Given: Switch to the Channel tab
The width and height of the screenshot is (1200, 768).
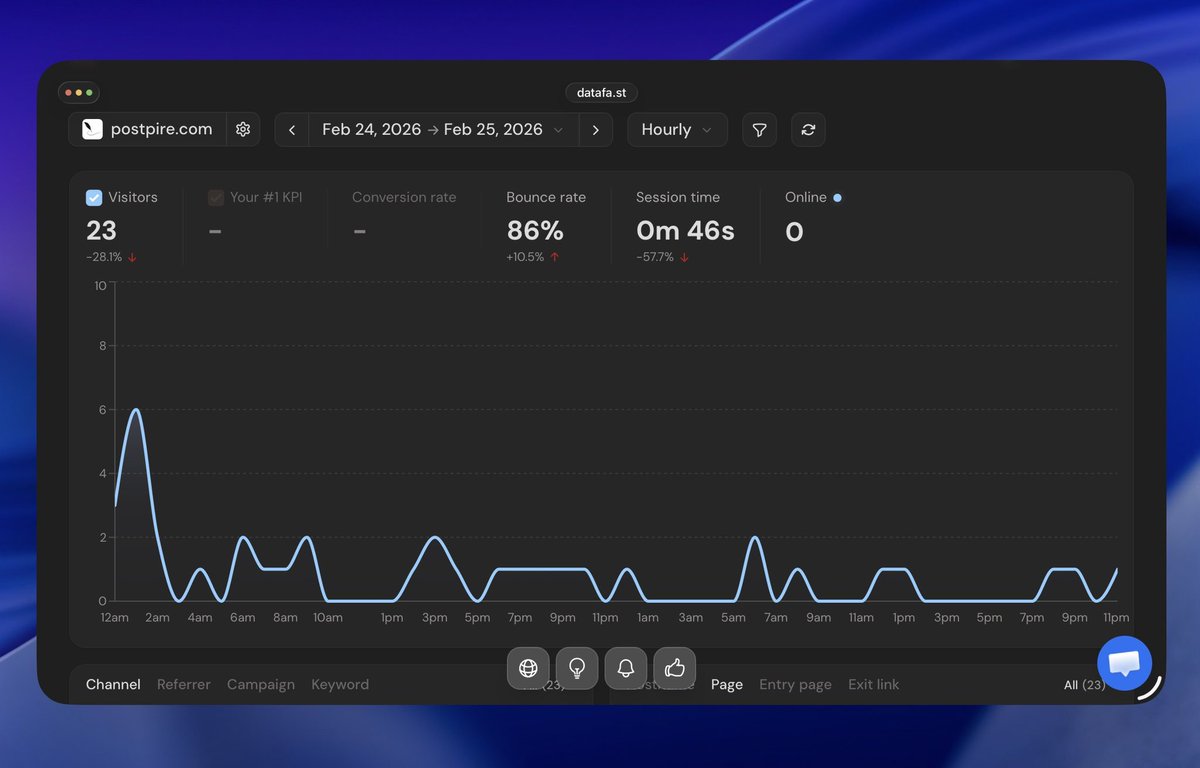Looking at the screenshot, I should [x=113, y=685].
